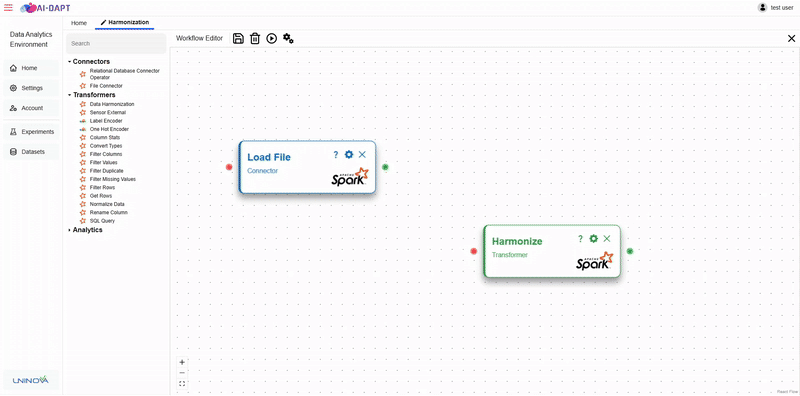This screenshot has width=800, height=396.
Task: Select the Harmonization tab
Action: click(x=124, y=22)
